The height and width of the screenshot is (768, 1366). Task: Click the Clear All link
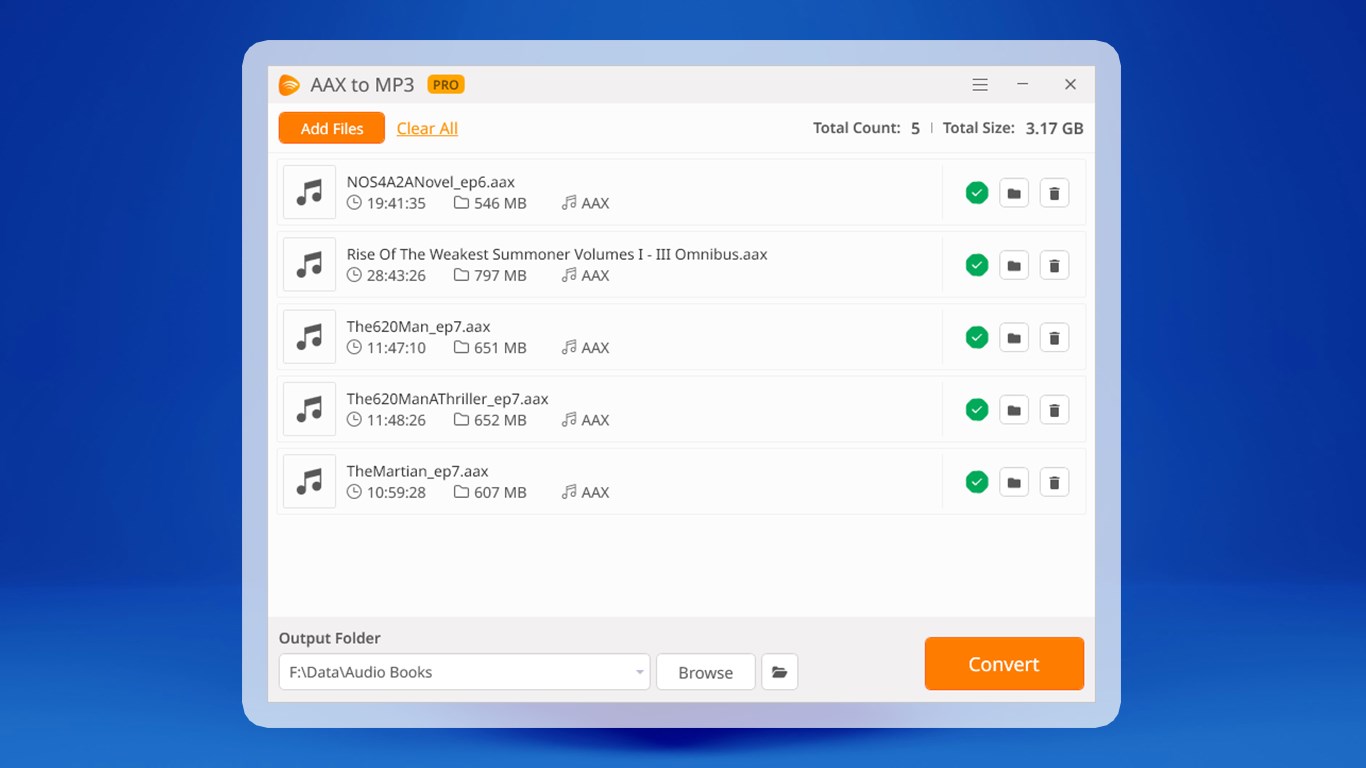[427, 128]
